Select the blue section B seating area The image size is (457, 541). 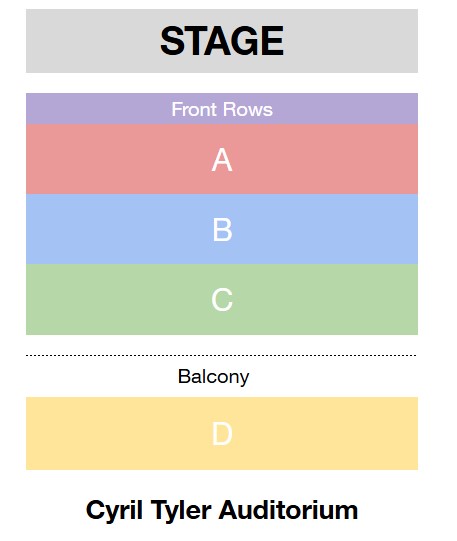click(222, 229)
